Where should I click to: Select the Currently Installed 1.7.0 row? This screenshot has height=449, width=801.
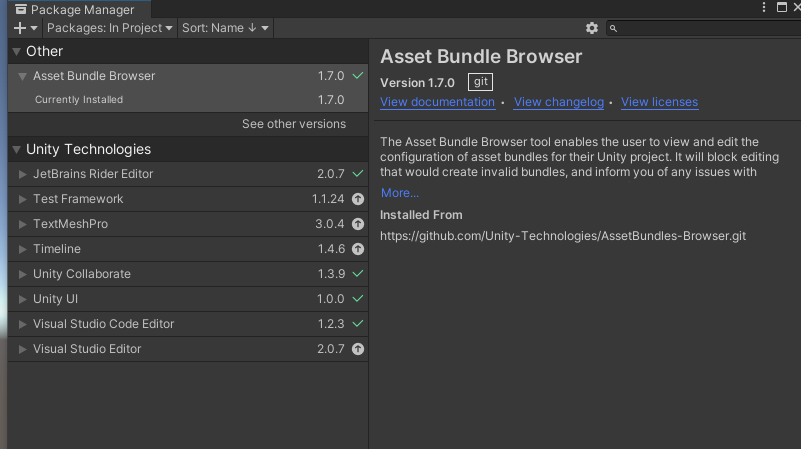(x=188, y=100)
